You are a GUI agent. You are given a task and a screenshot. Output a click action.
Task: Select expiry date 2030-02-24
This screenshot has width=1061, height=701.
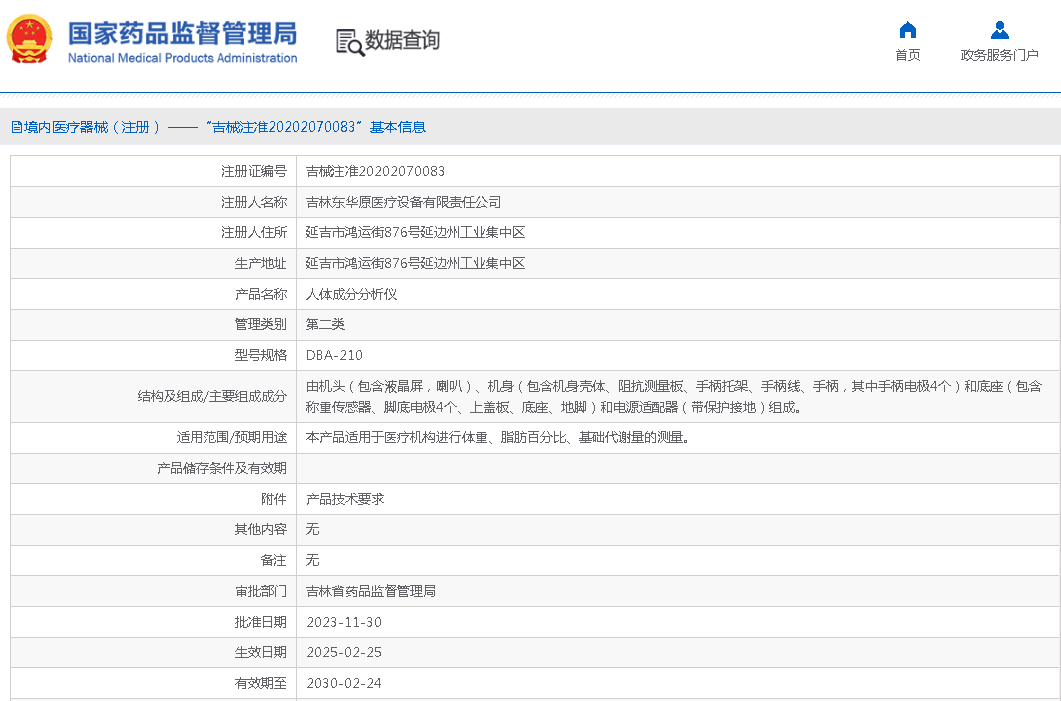(x=344, y=683)
